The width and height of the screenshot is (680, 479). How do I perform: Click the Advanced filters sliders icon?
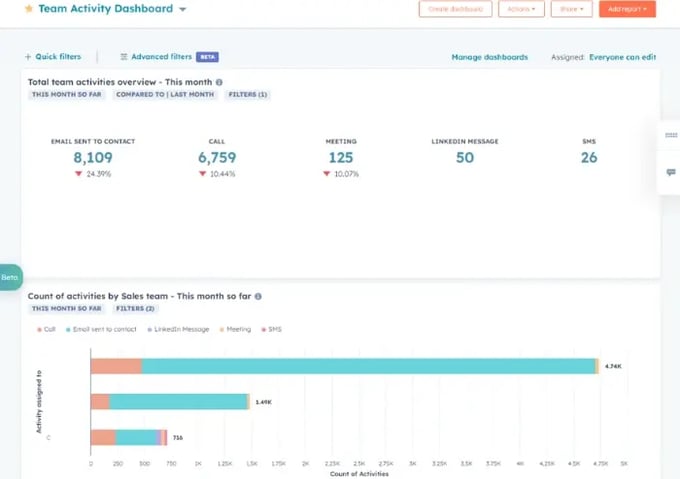point(123,57)
